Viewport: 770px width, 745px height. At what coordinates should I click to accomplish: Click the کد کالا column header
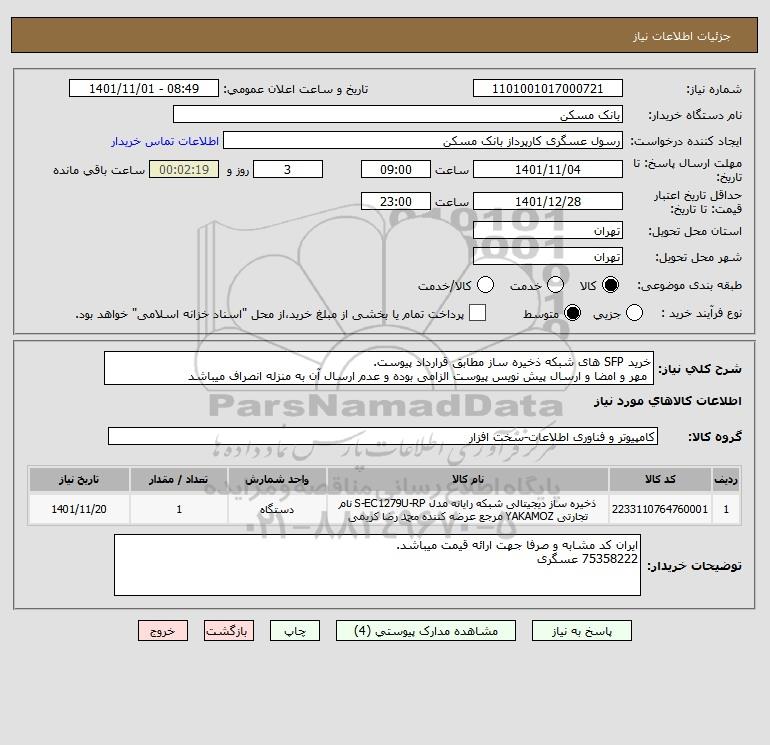(660, 479)
